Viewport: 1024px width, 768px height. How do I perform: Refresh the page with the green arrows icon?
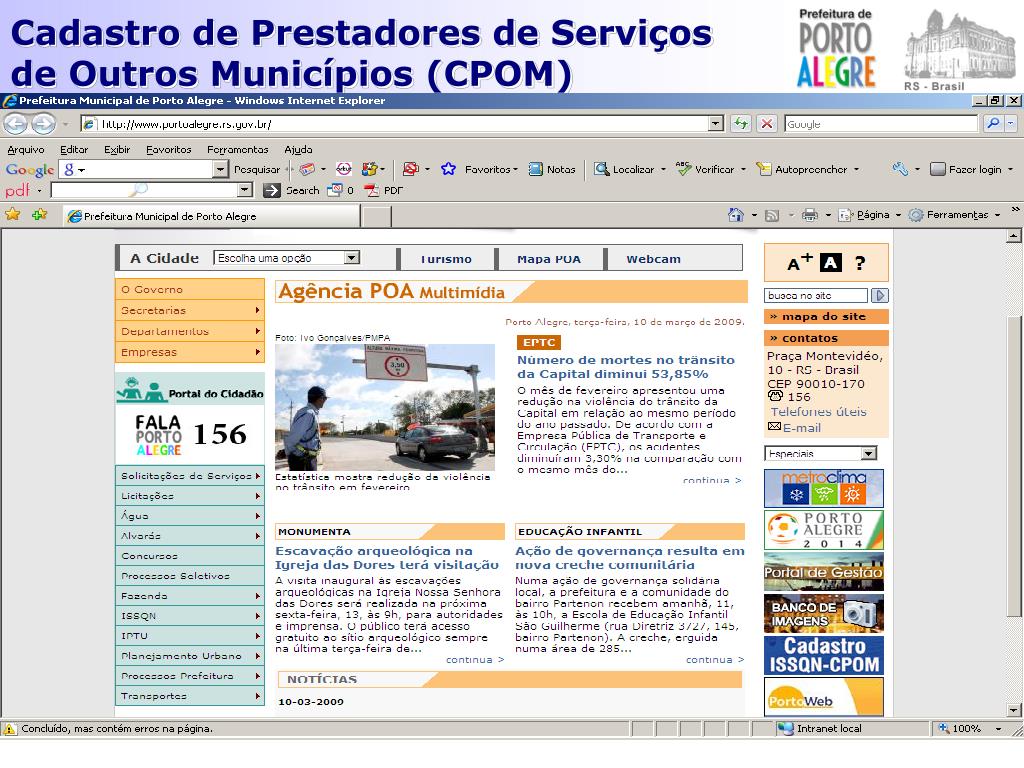tap(740, 123)
